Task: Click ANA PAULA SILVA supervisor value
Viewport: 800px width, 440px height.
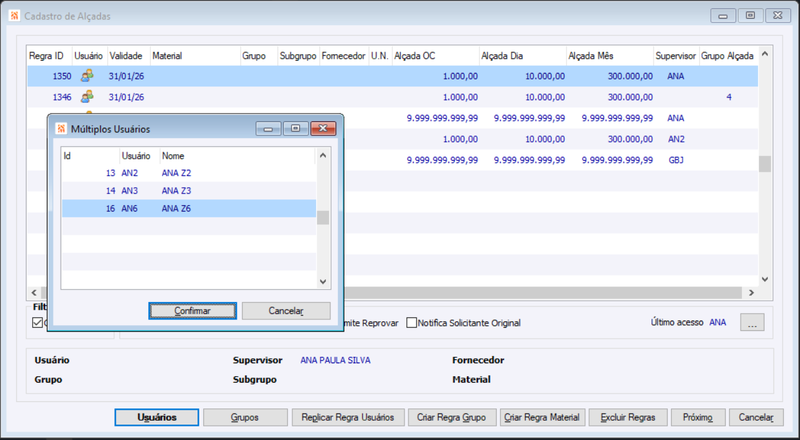Action: coord(335,360)
